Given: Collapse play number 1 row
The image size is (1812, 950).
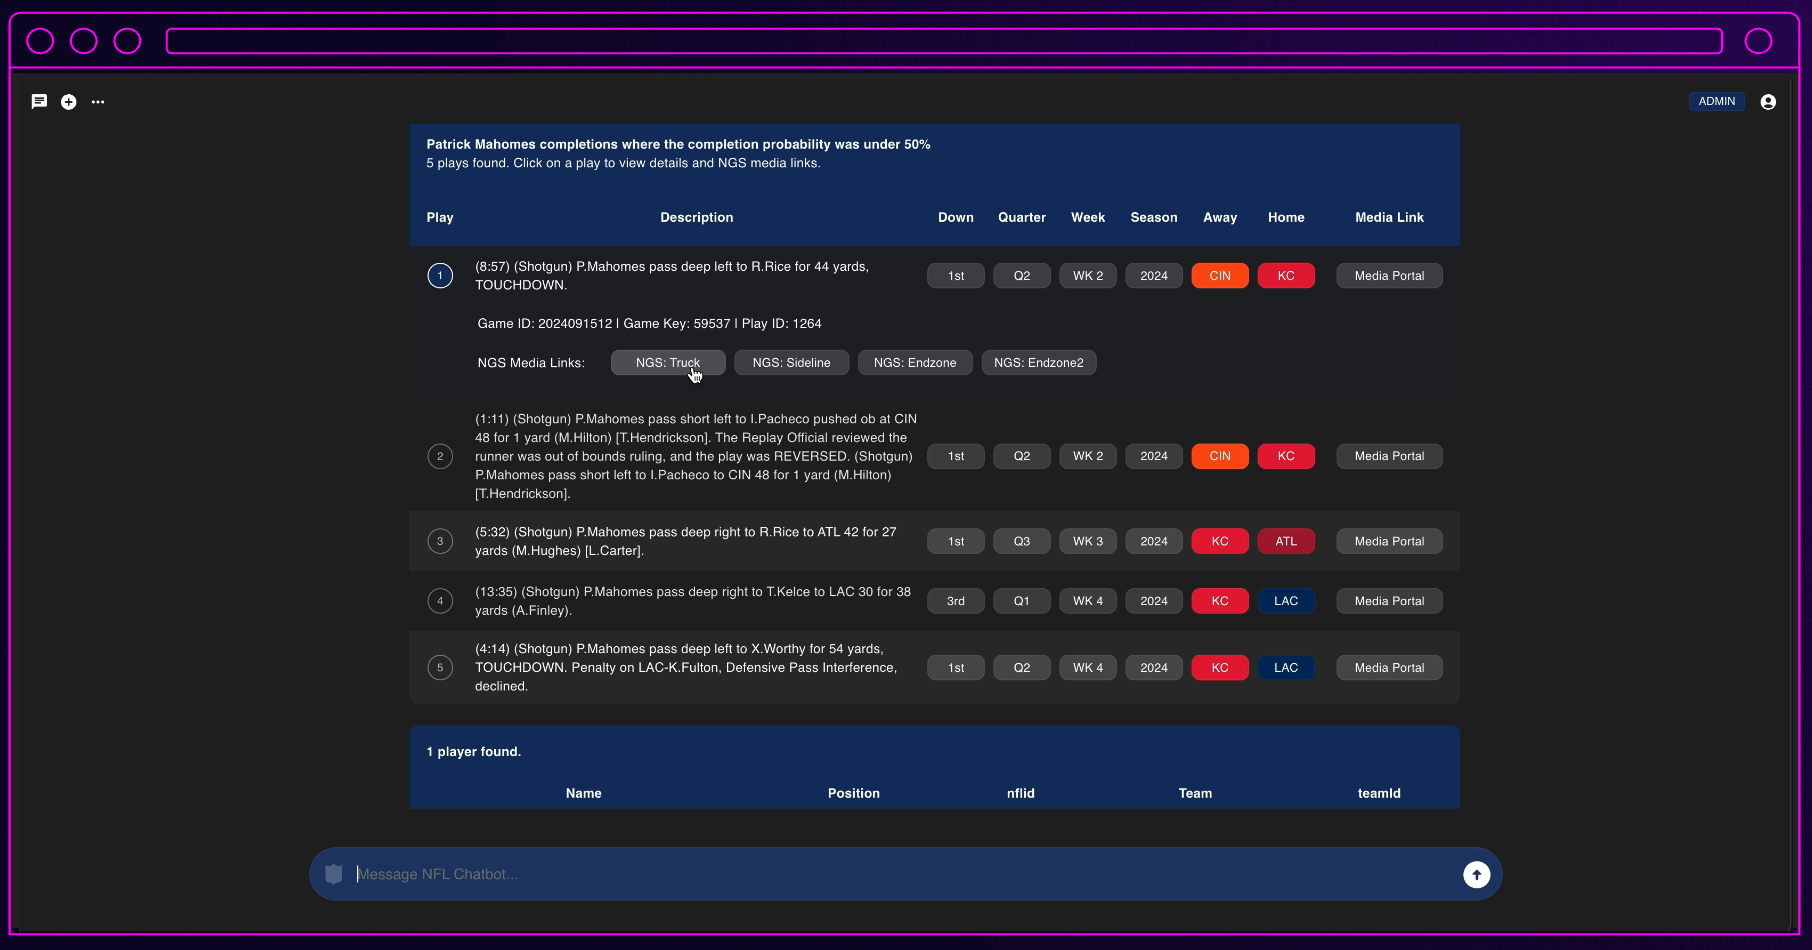Looking at the screenshot, I should pyautogui.click(x=440, y=275).
